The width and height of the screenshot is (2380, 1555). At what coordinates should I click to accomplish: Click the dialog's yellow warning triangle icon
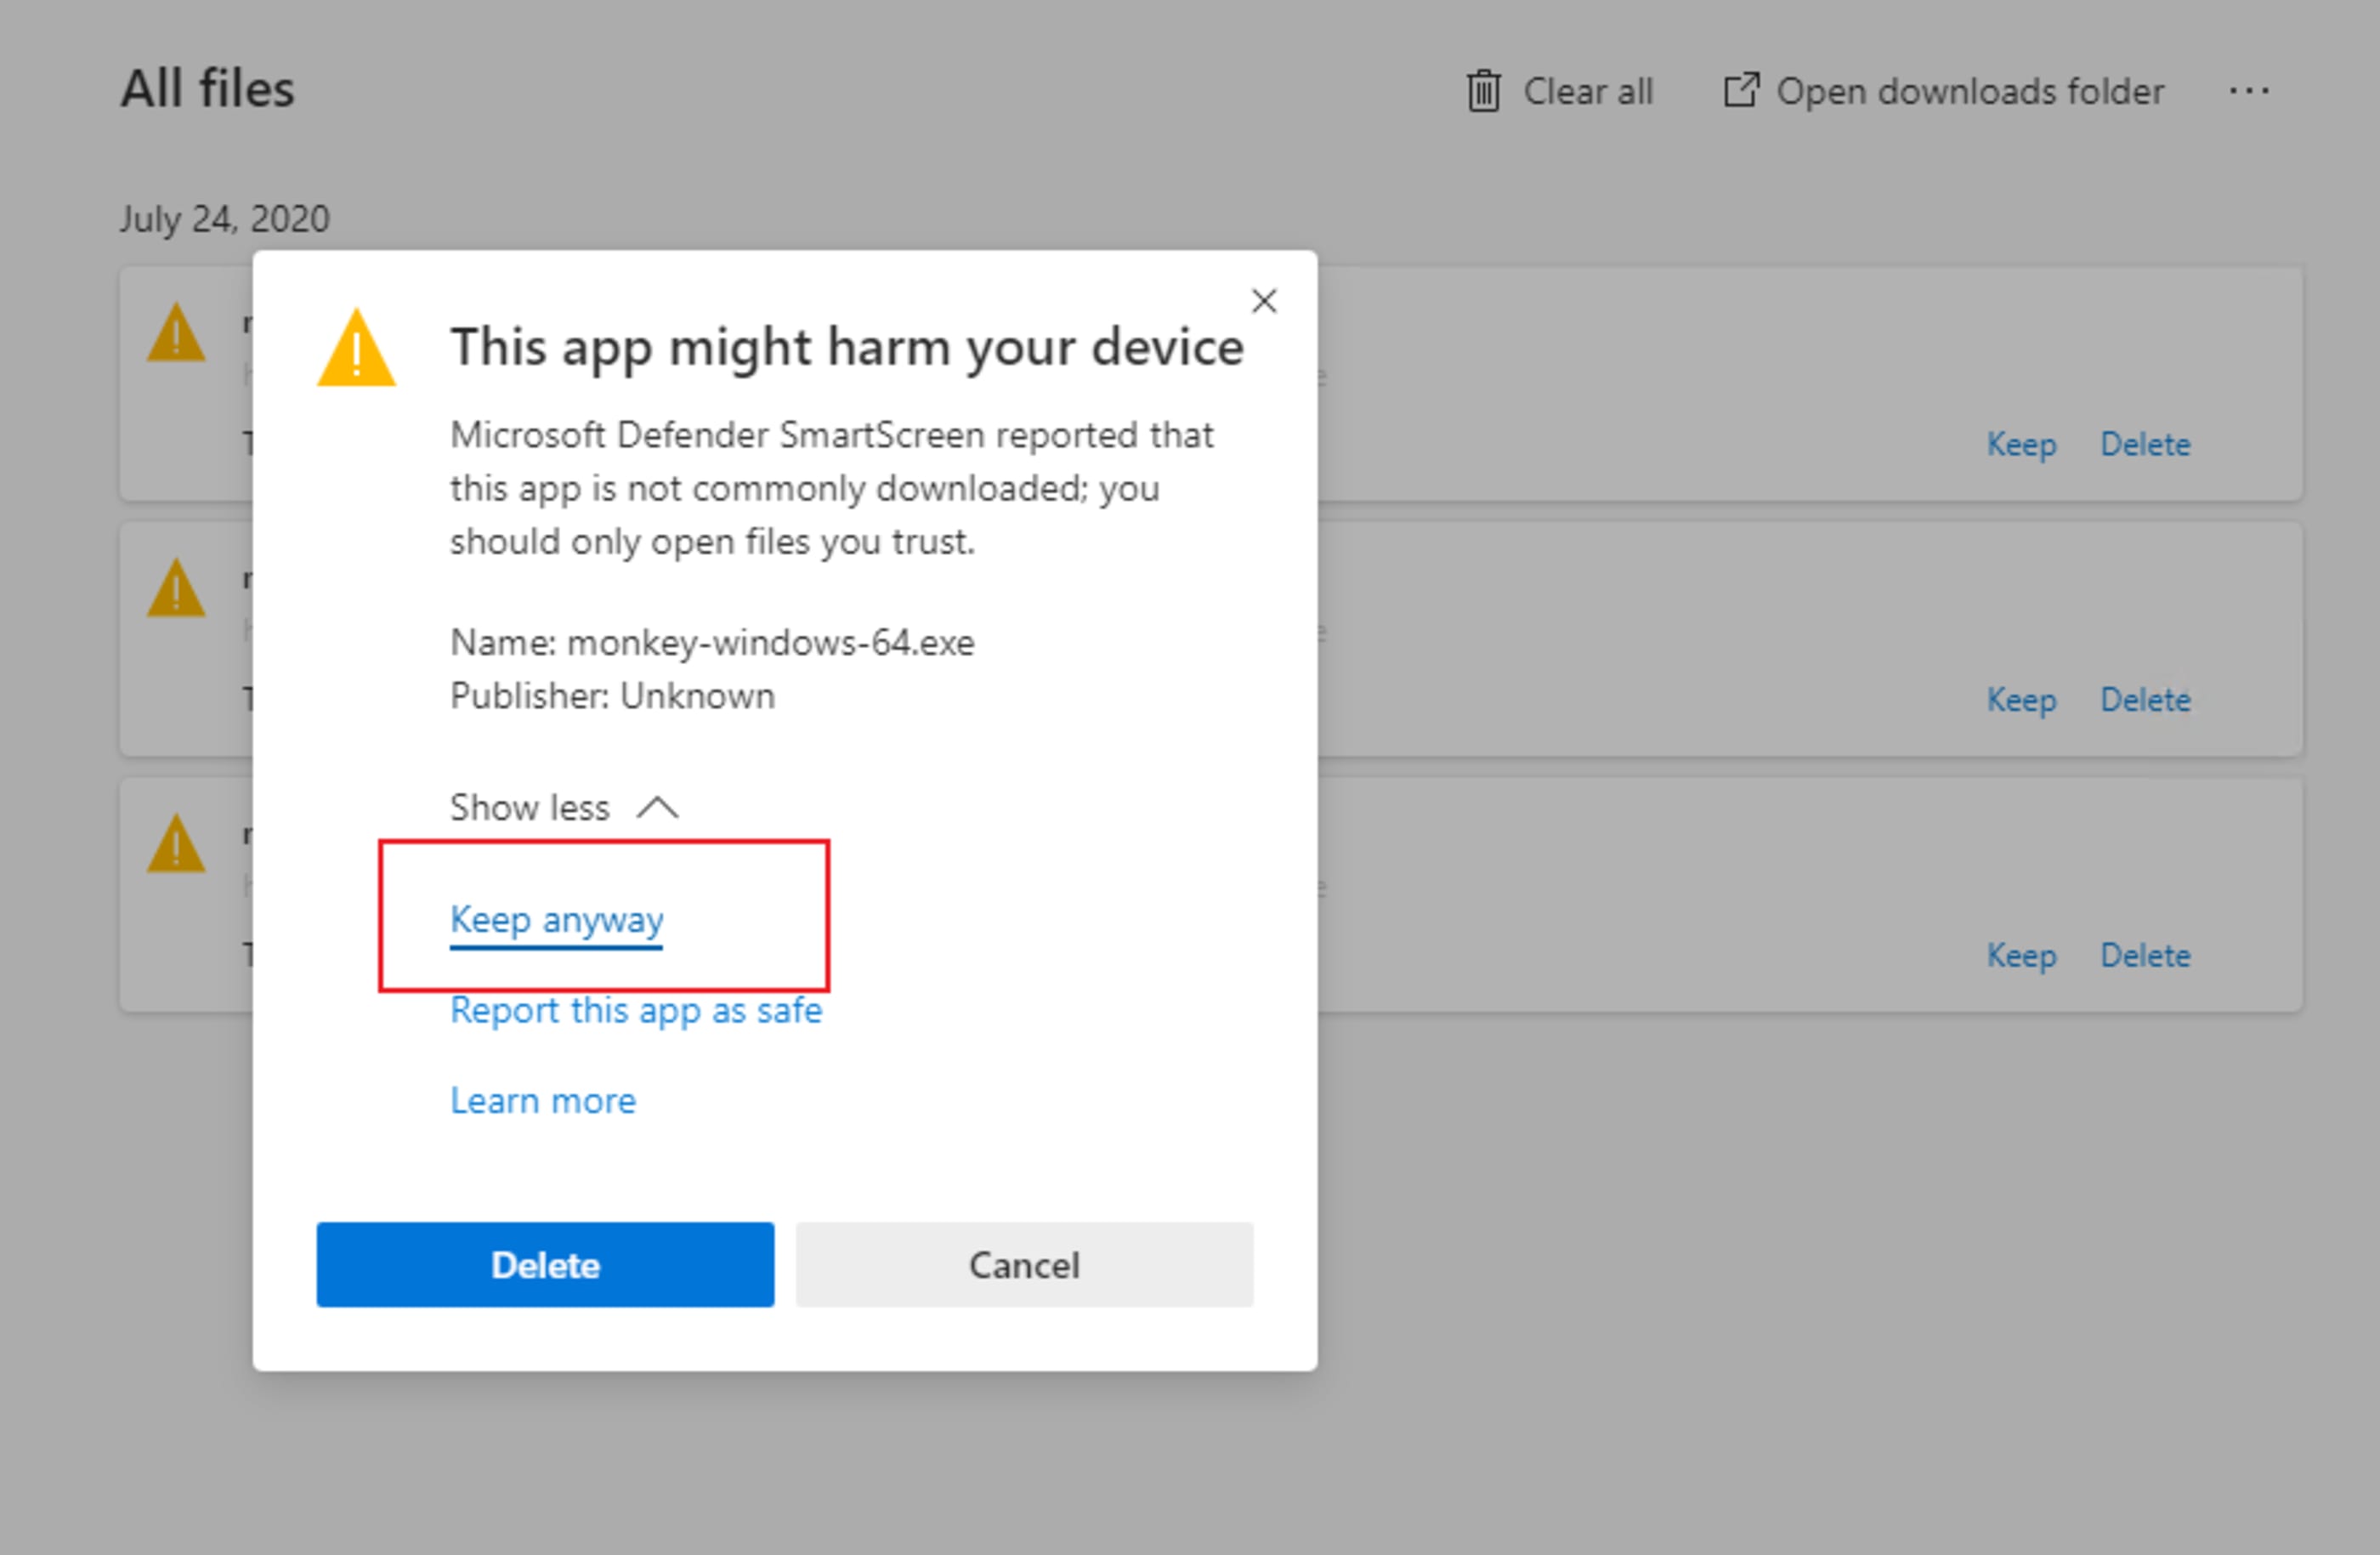click(x=356, y=349)
